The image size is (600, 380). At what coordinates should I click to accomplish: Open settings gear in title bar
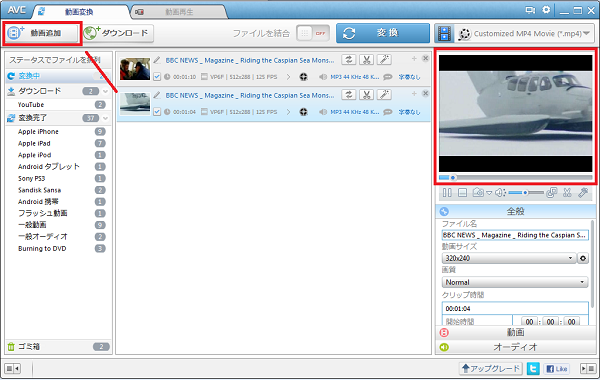click(x=546, y=10)
